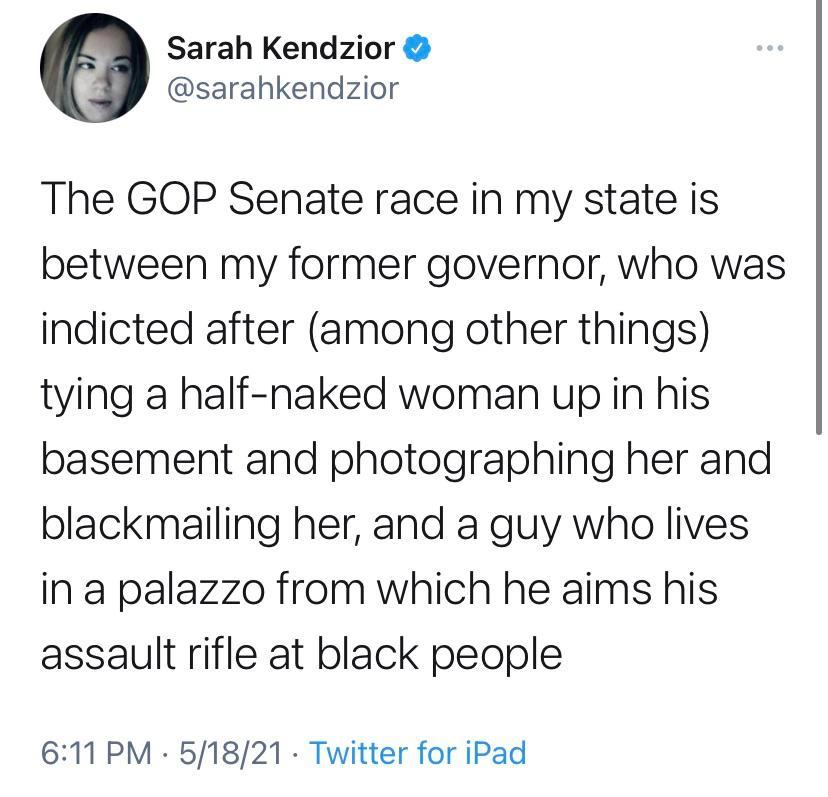828x797 pixels.
Task: Open the @sarahkendzior handle
Action: pyautogui.click(x=285, y=88)
